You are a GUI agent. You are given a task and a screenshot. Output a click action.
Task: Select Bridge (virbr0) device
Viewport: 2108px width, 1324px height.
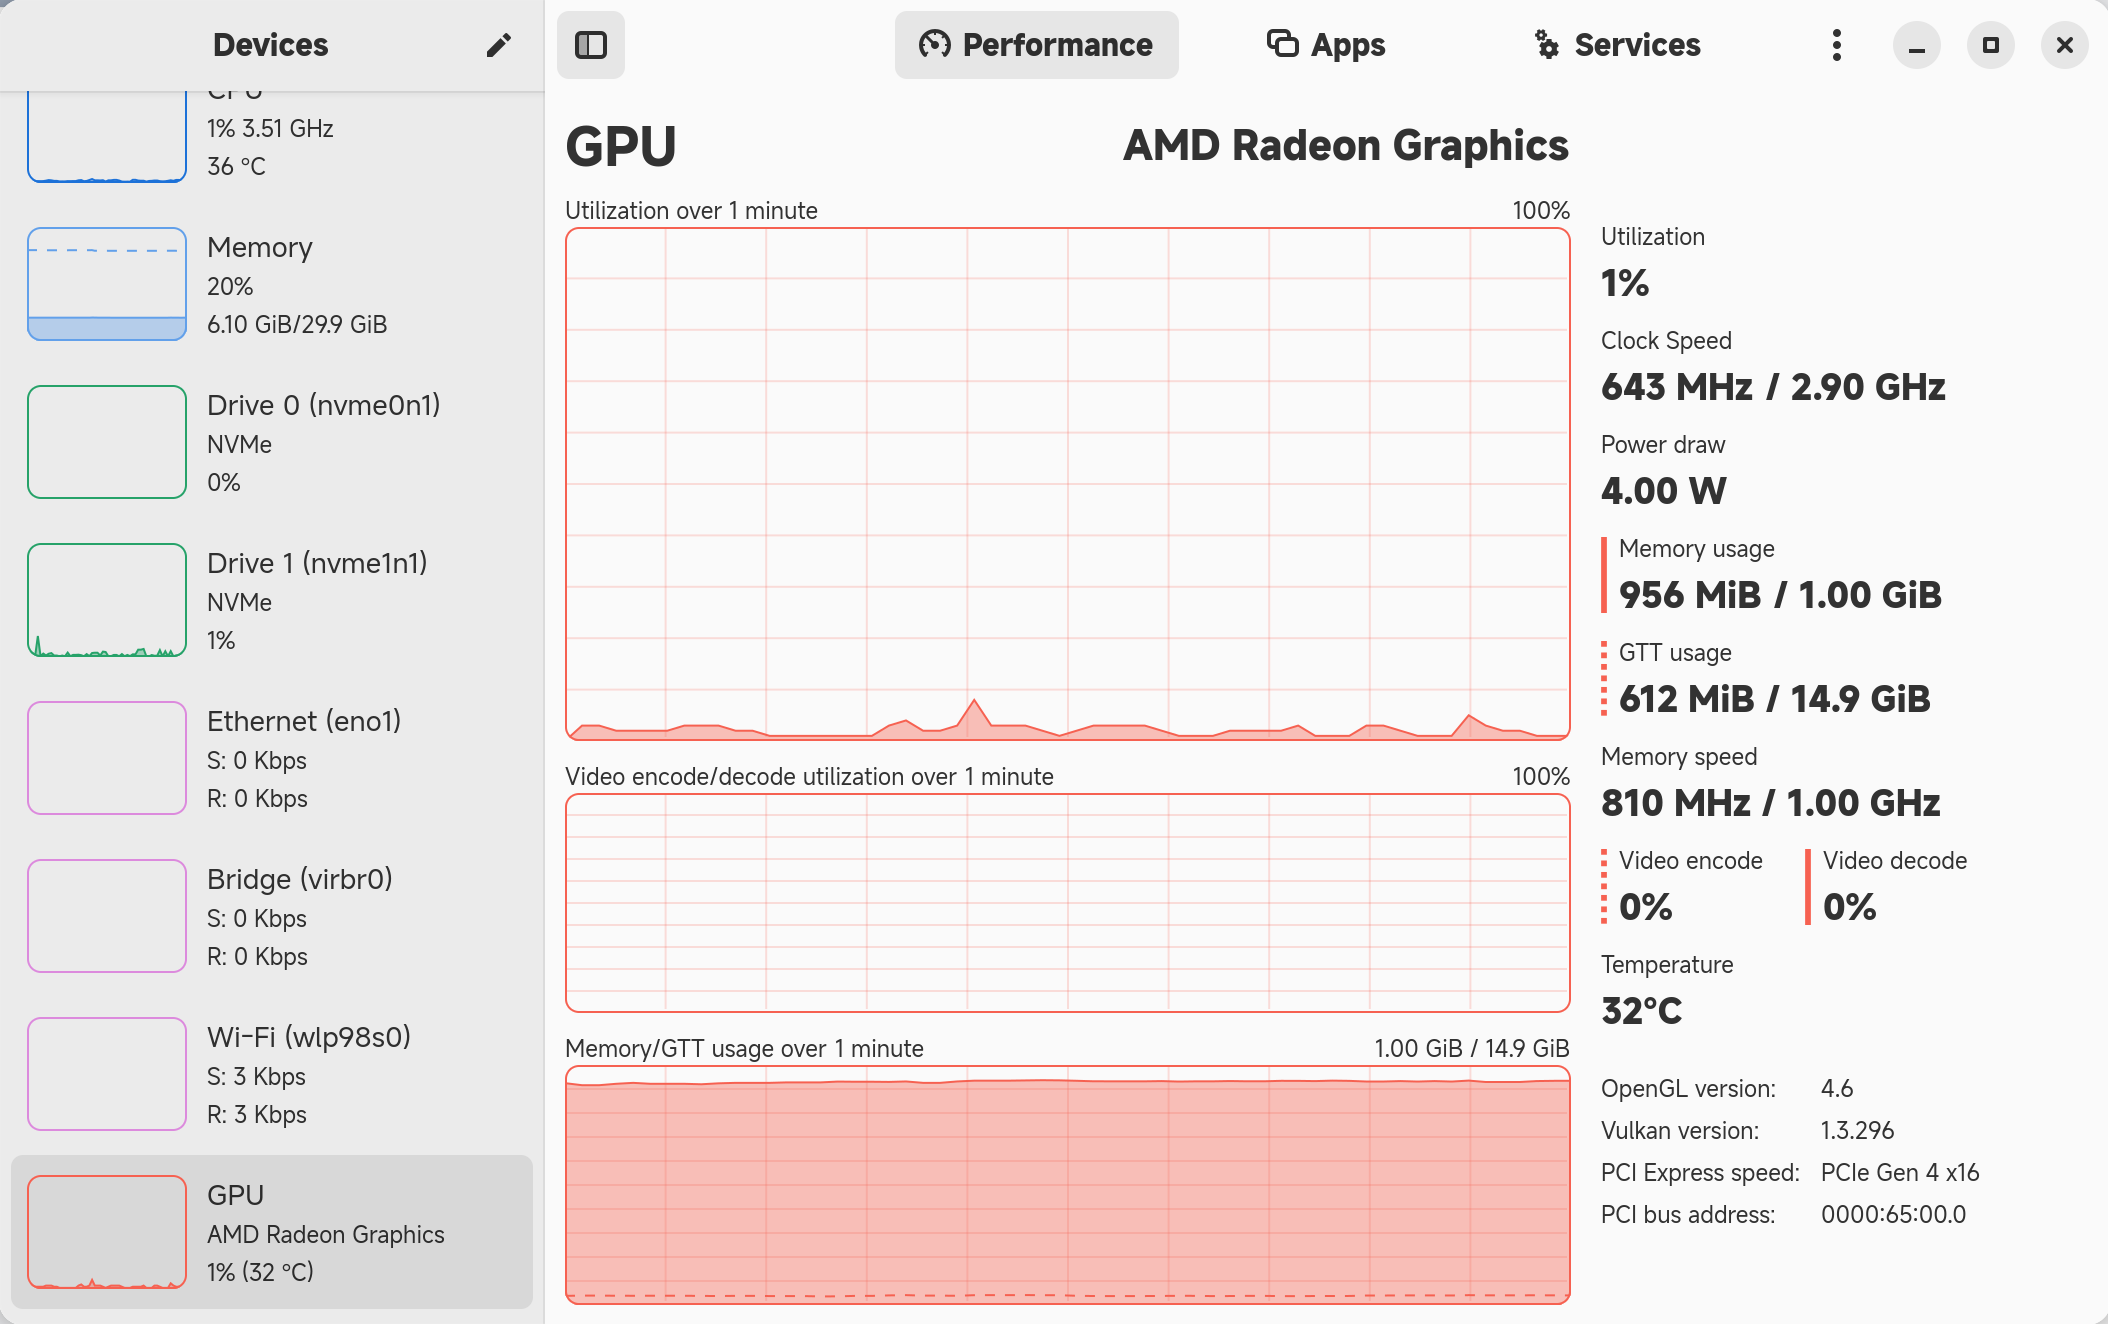272,917
